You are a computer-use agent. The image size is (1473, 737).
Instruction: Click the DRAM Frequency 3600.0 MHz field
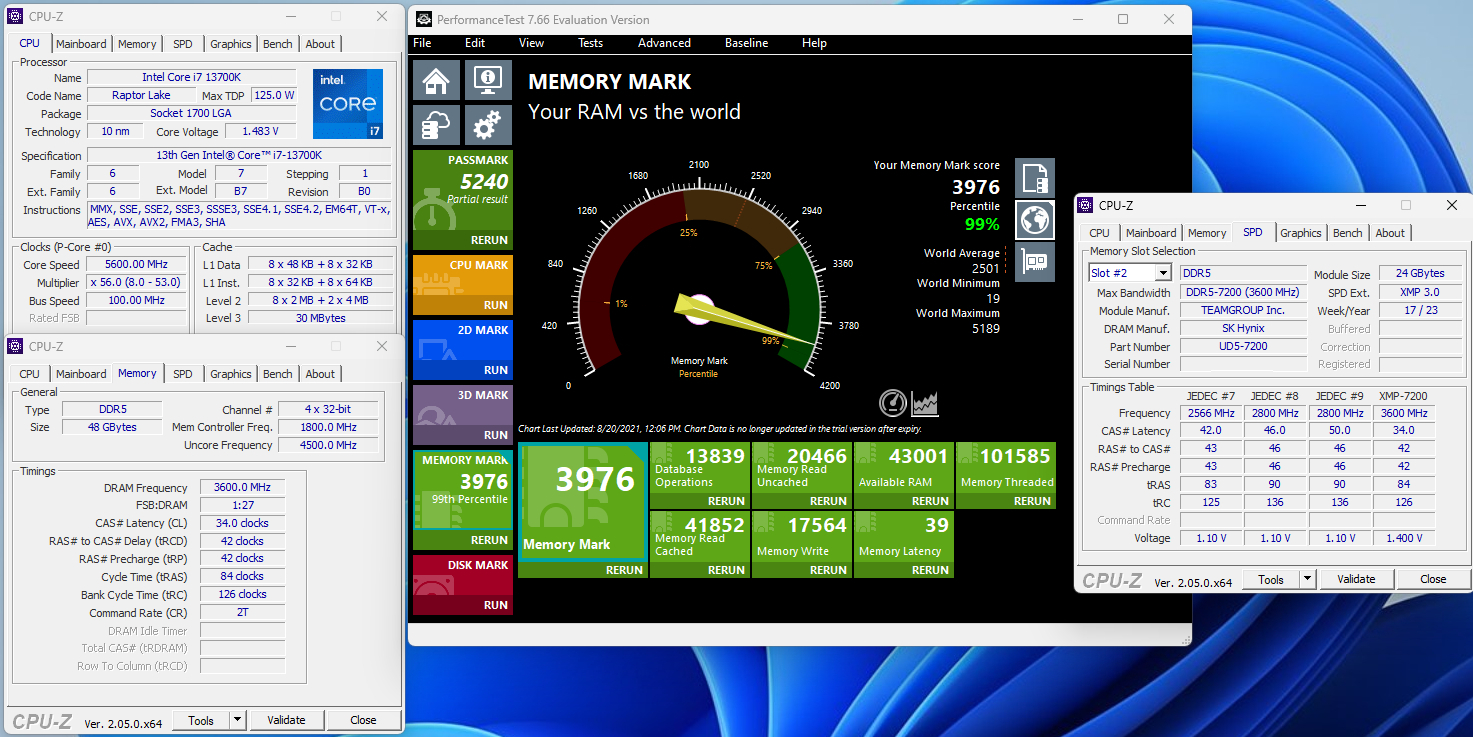242,487
